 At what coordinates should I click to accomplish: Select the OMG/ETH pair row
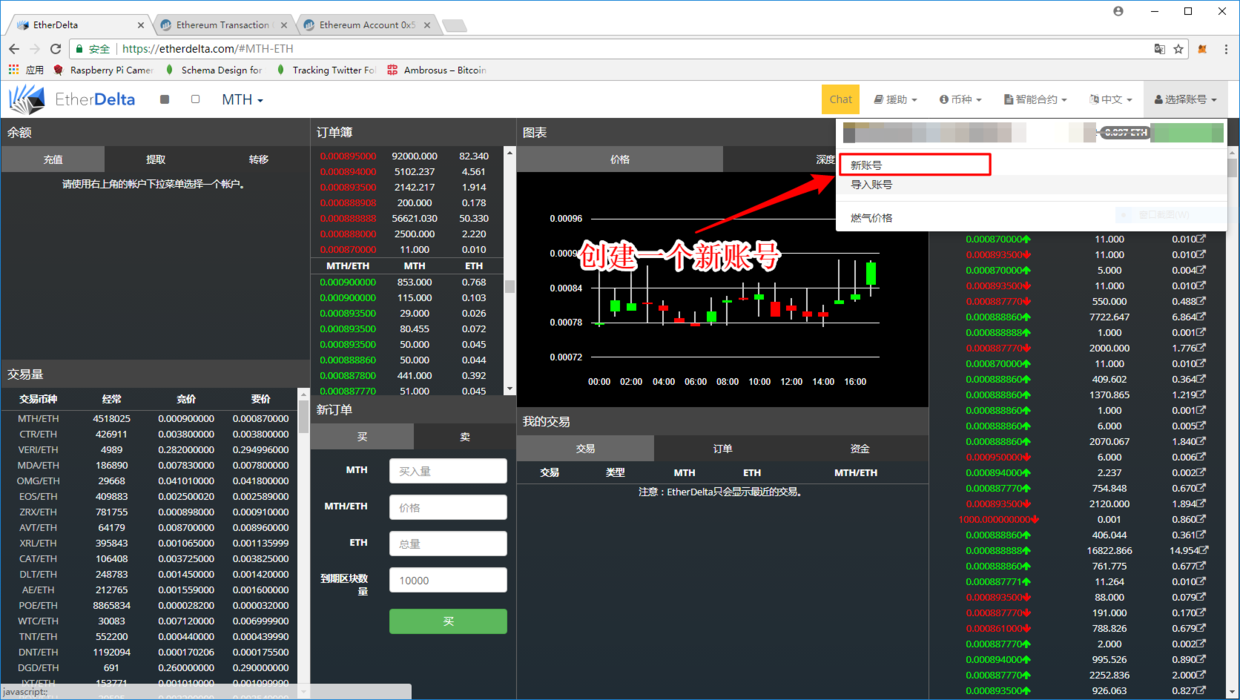(150, 481)
